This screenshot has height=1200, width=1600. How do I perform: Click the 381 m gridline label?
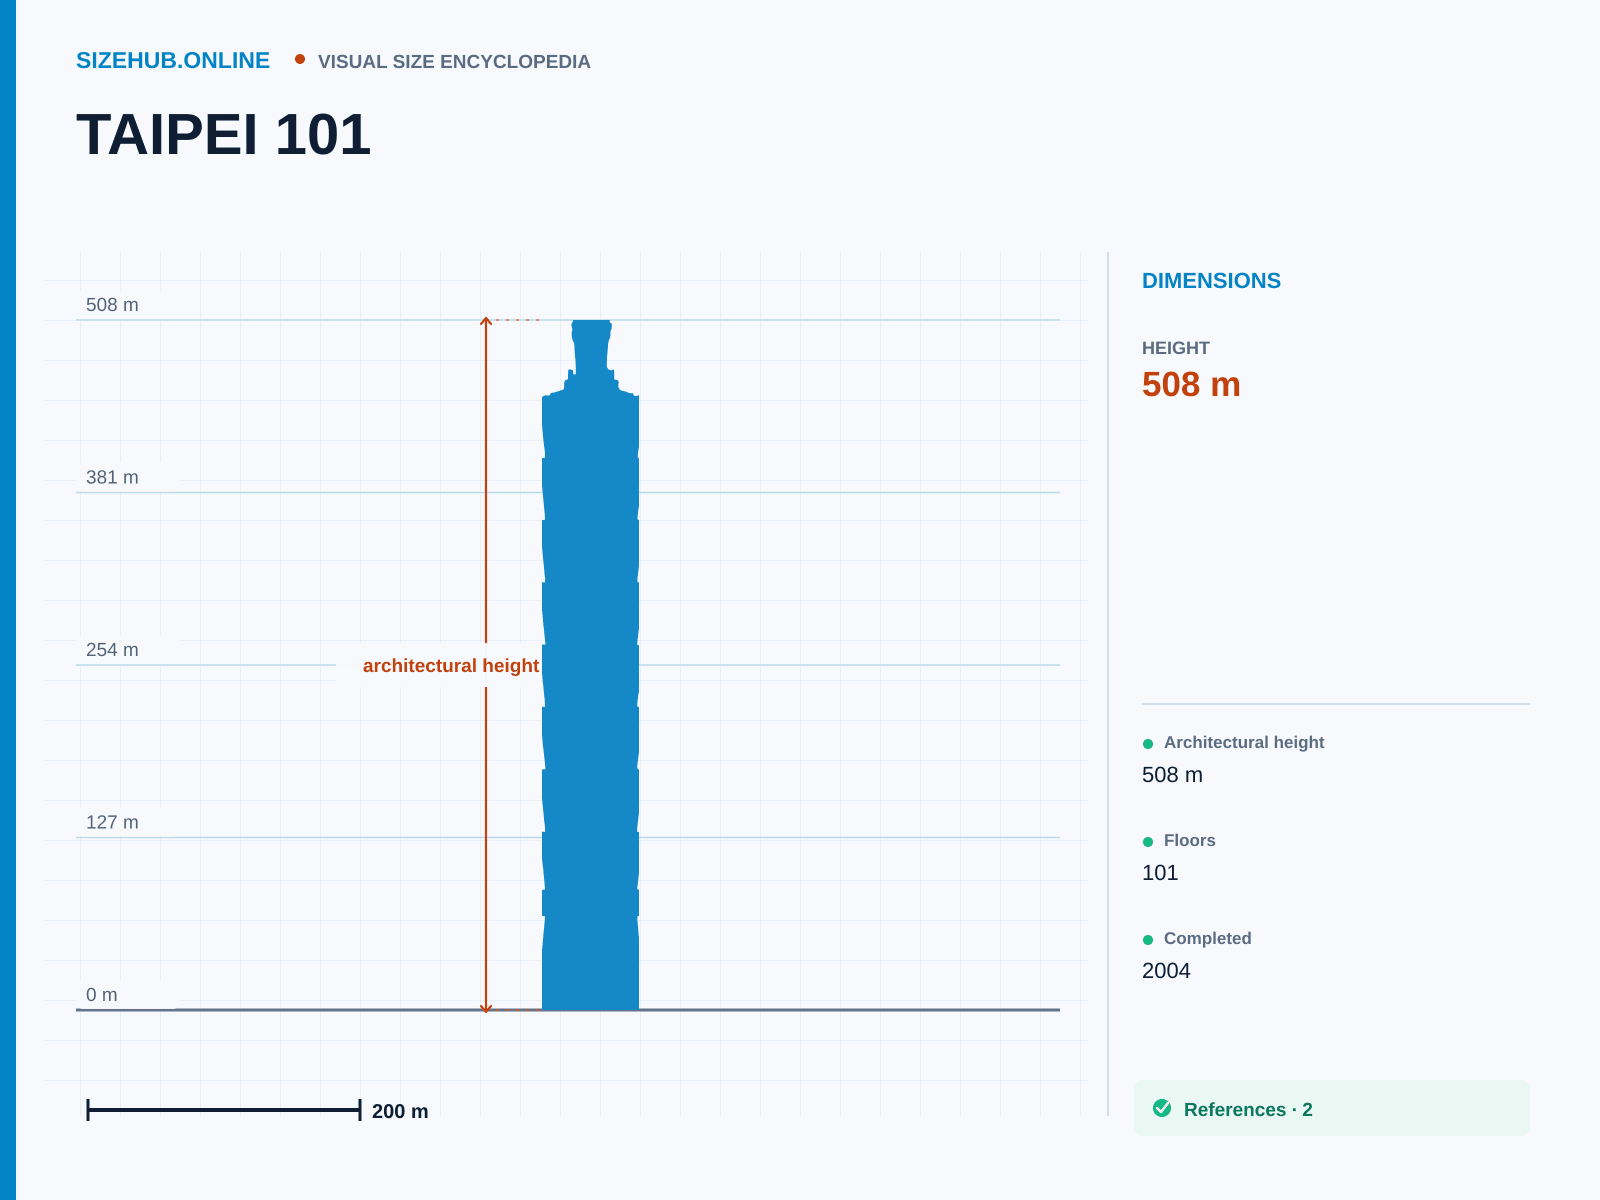112,478
